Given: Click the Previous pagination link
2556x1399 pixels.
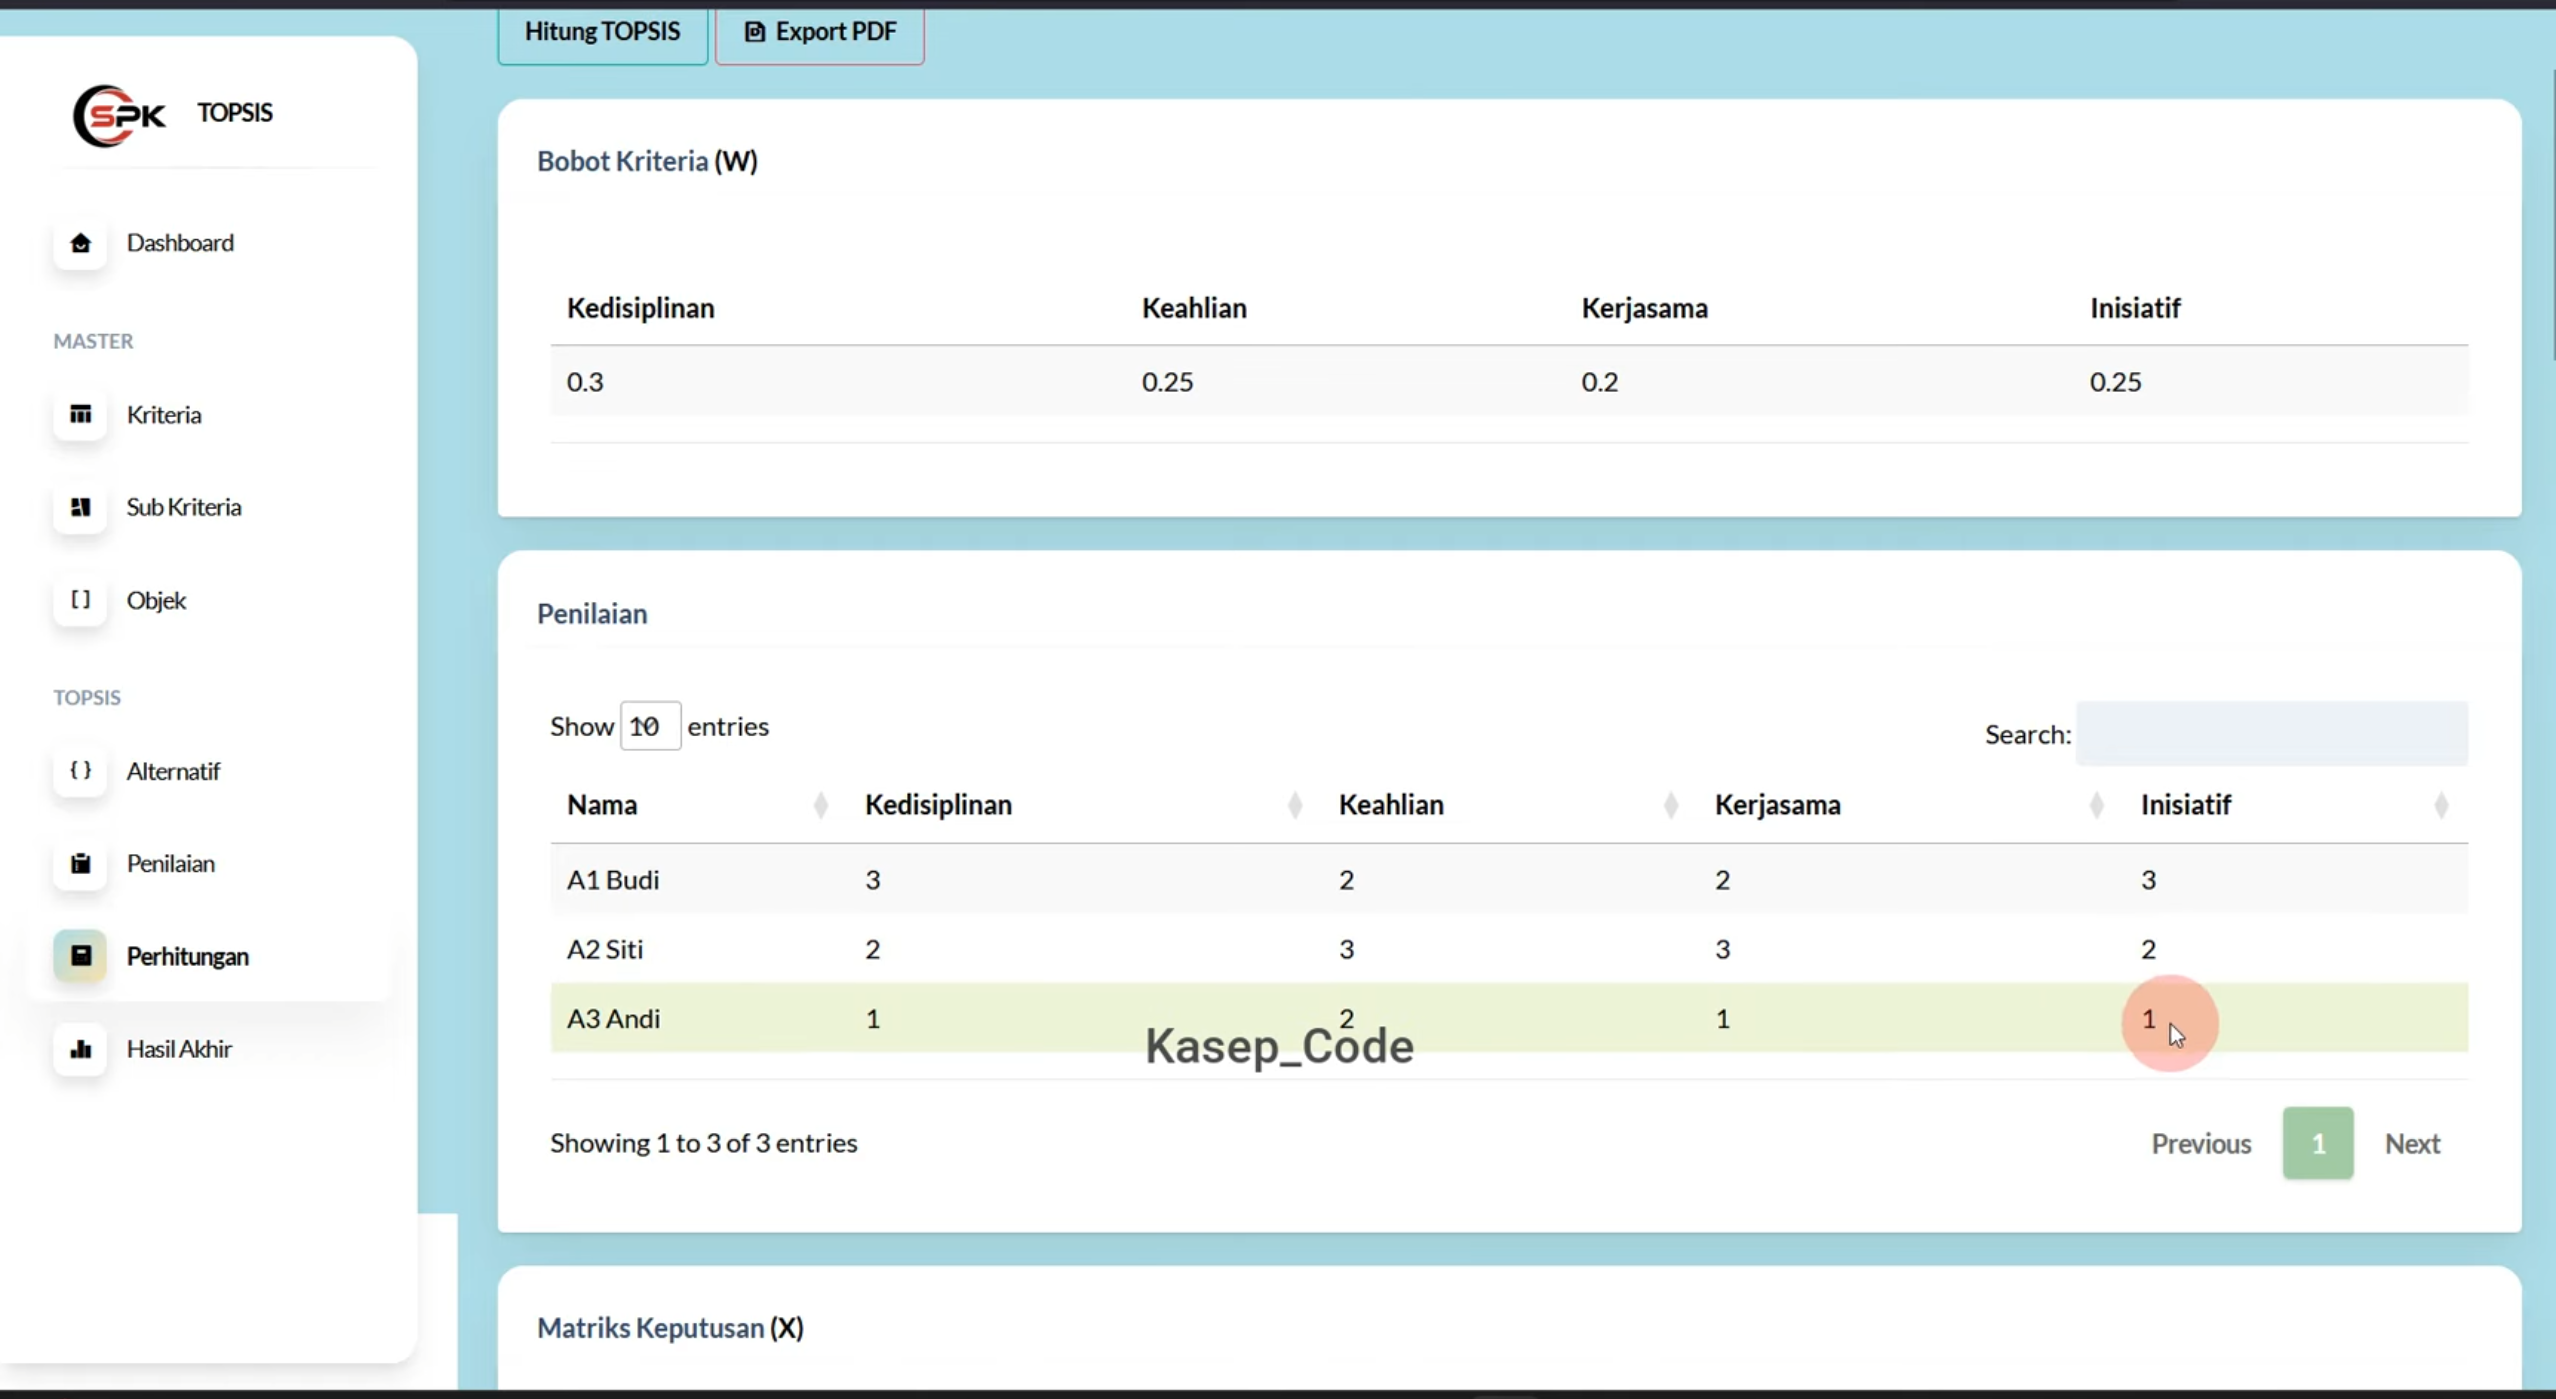Looking at the screenshot, I should tap(2201, 1143).
